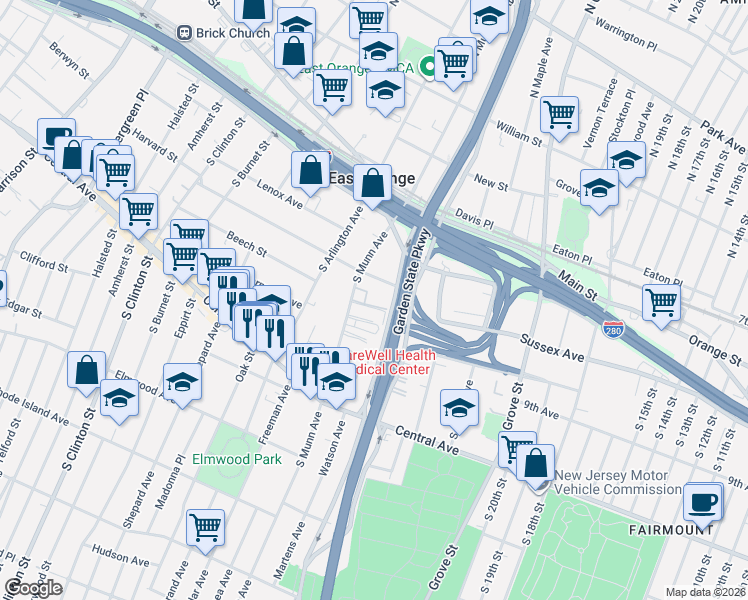The height and width of the screenshot is (600, 748).
Task: Open the school marker at the top right edge
Action: pos(489,17)
